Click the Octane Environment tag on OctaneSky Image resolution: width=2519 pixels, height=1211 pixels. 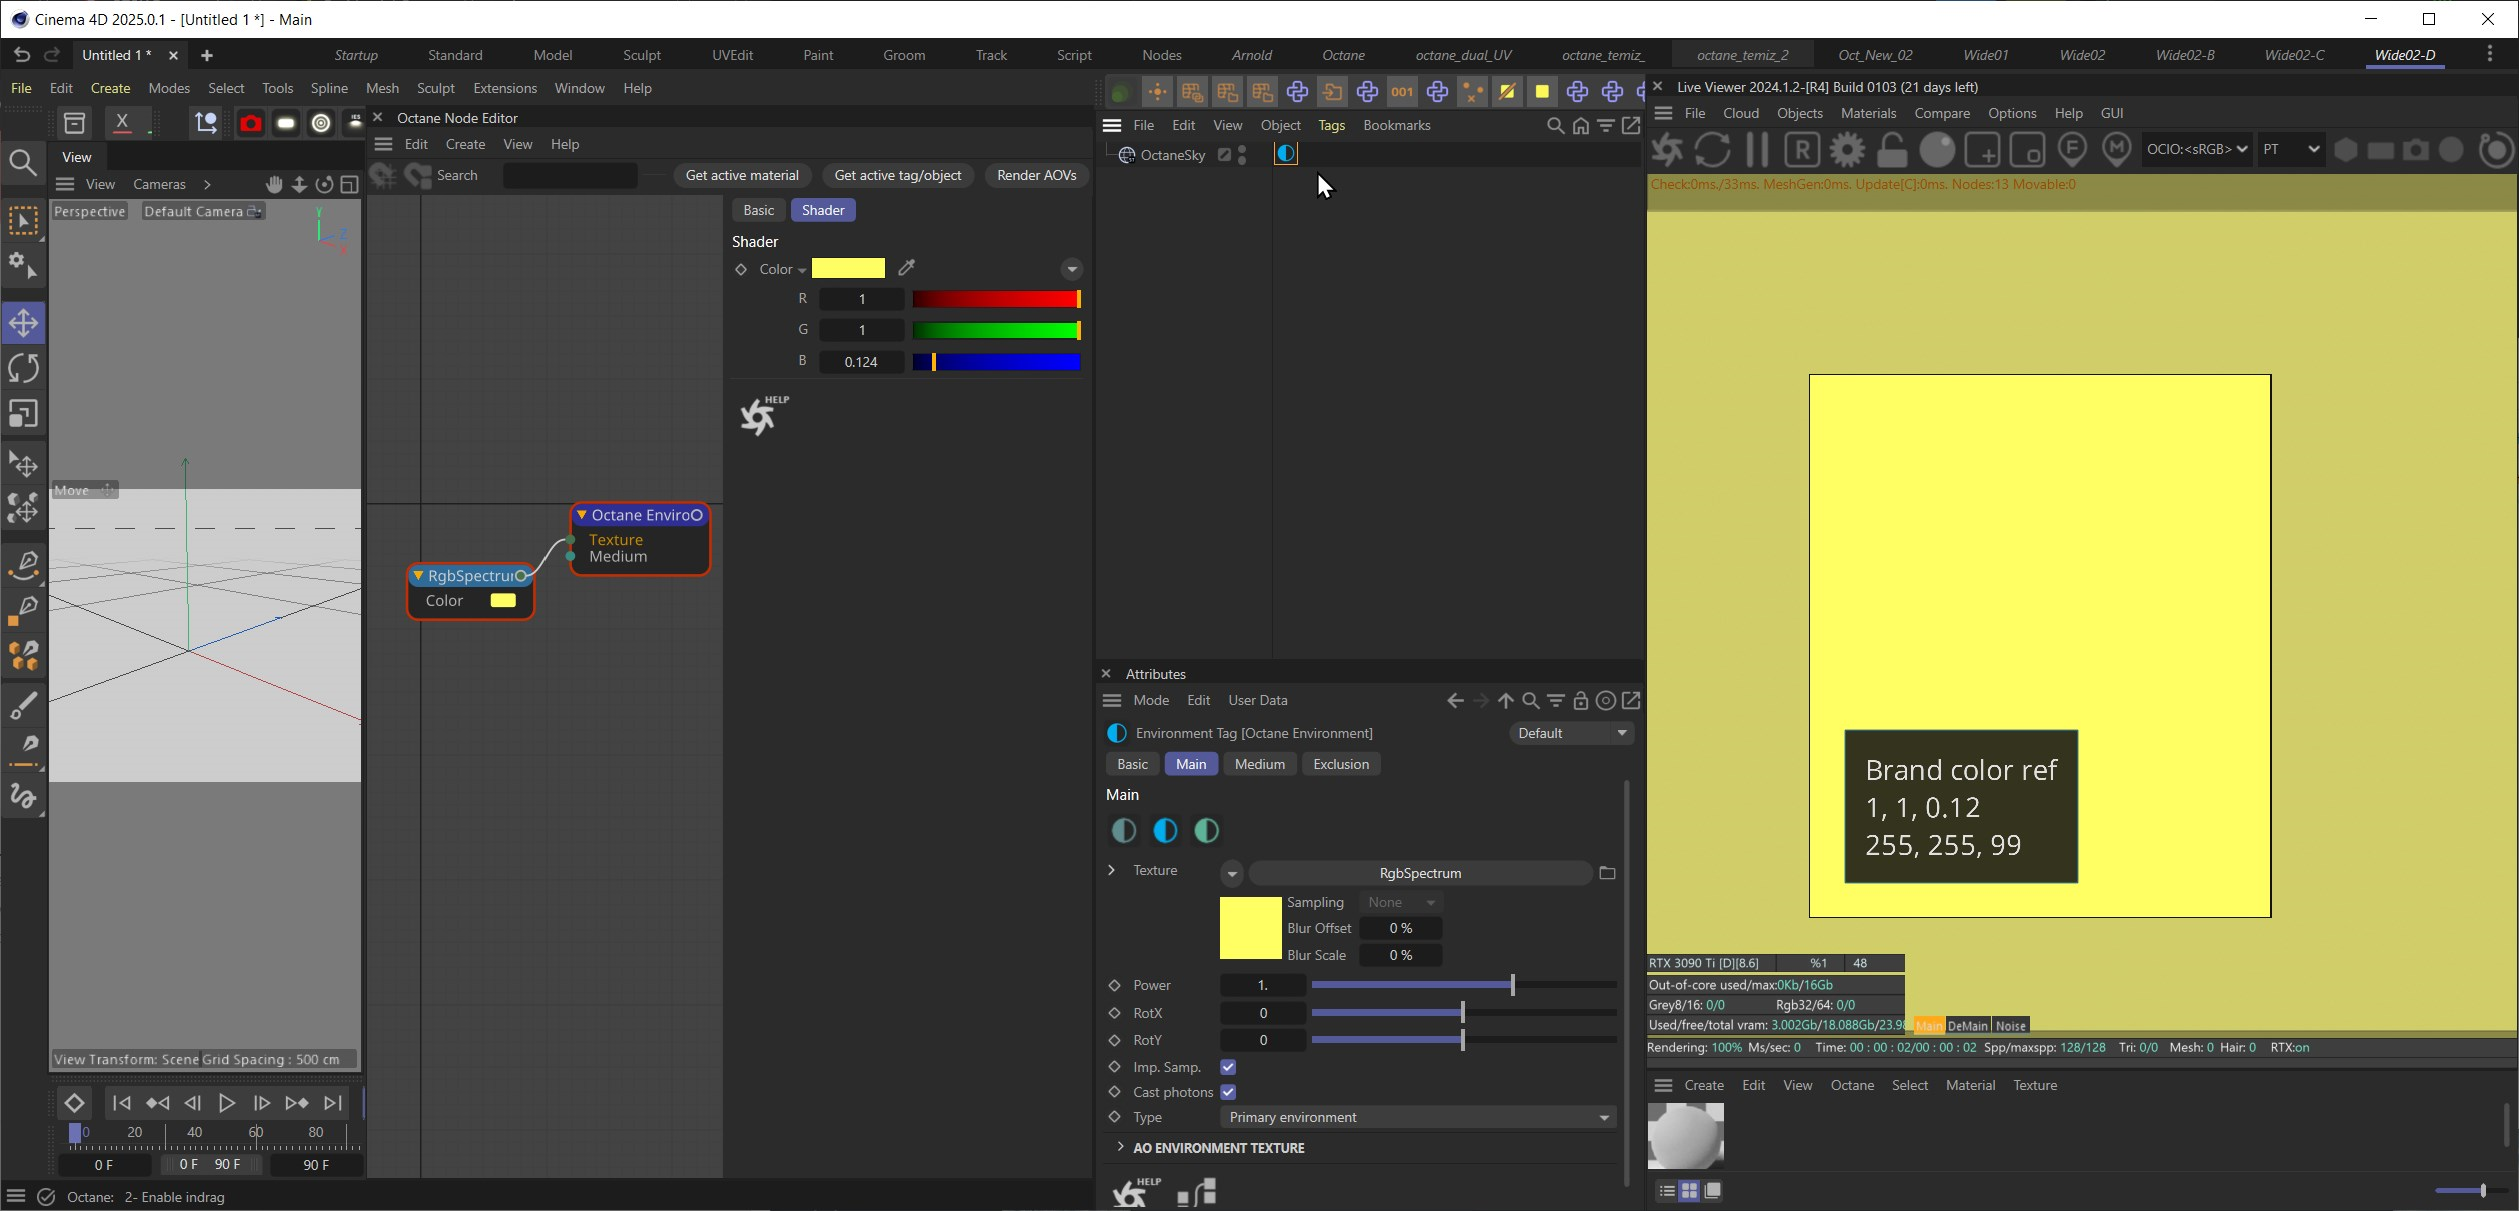tap(1286, 154)
